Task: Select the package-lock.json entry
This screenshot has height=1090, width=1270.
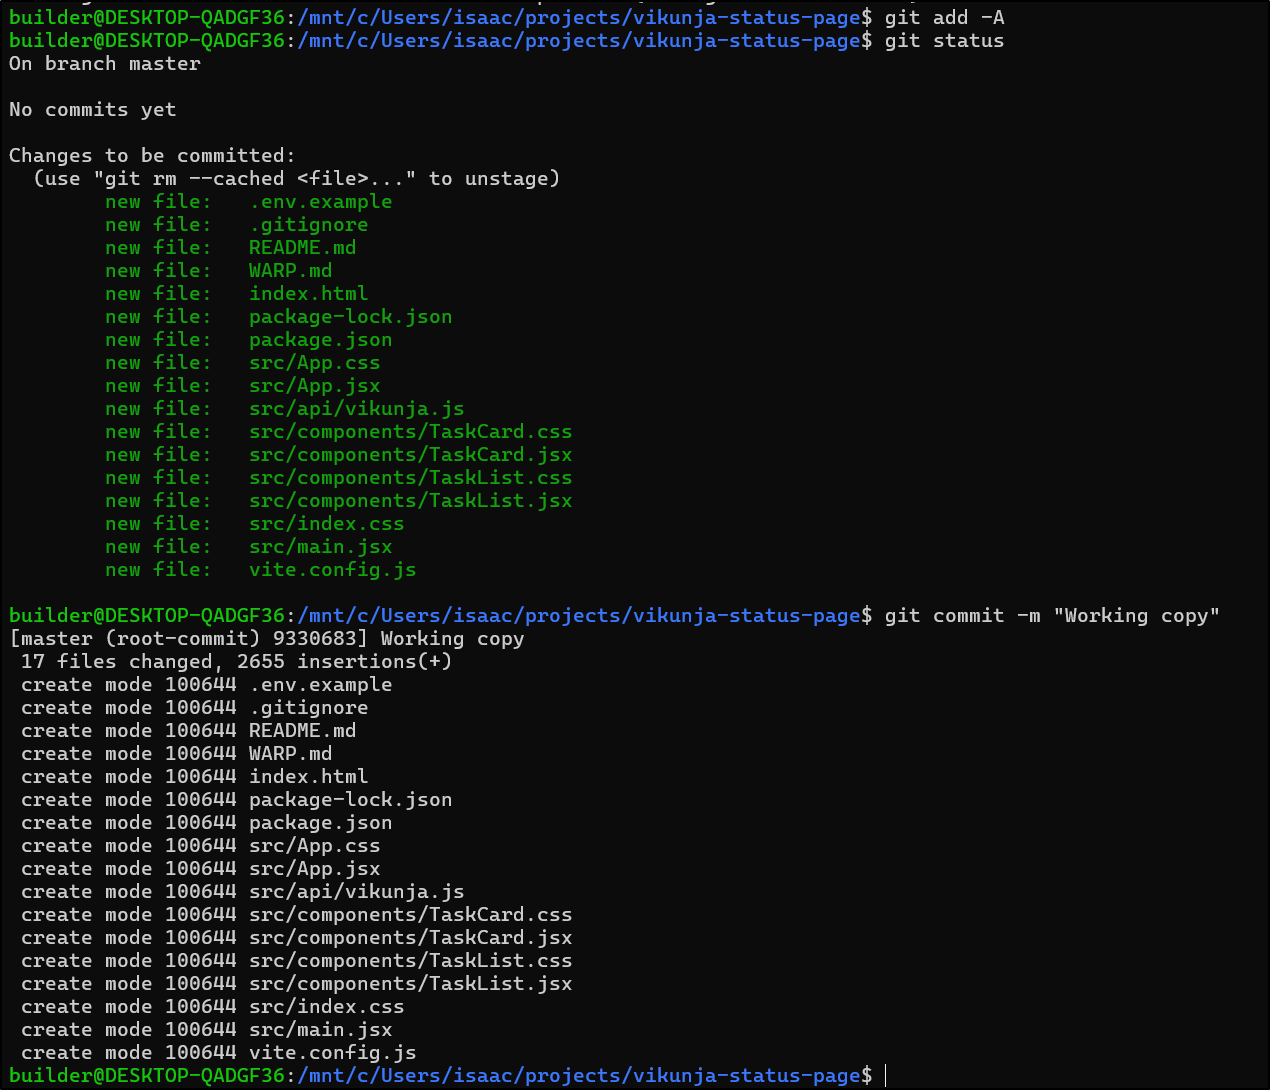Action: [x=350, y=316]
